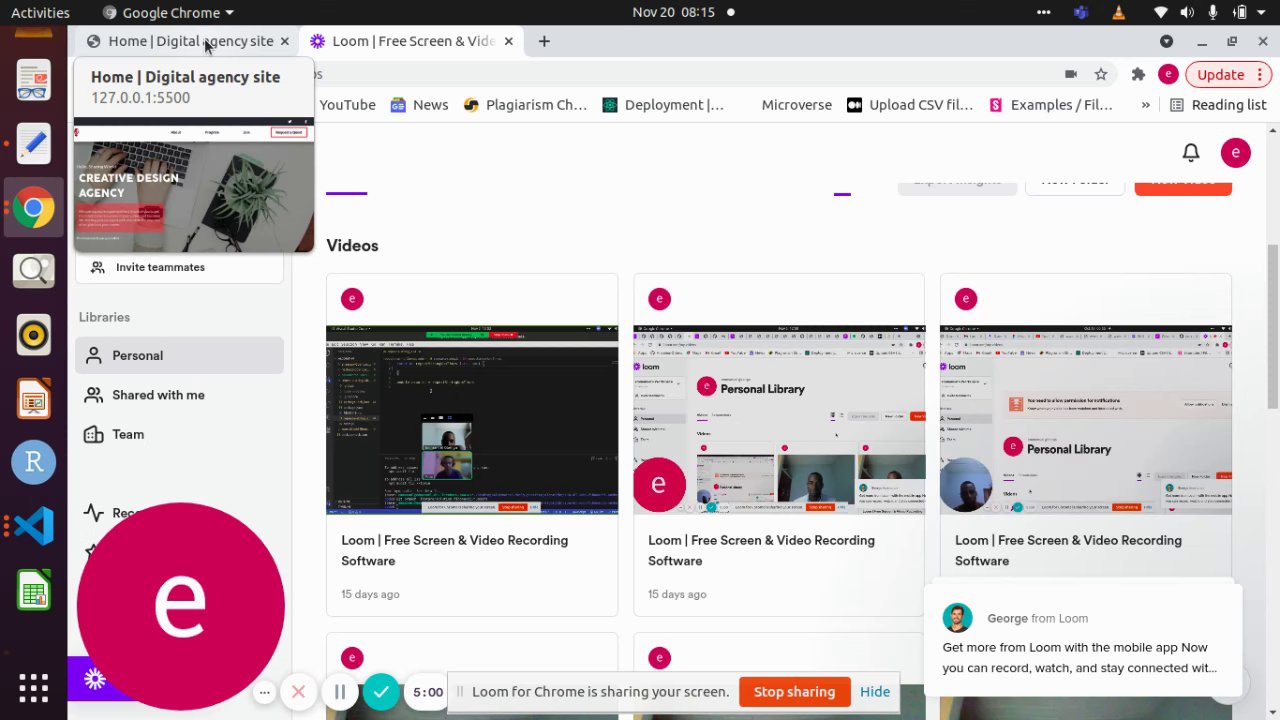Close the Home | Digital agency site tab
The width and height of the screenshot is (1280, 720).
click(x=284, y=41)
